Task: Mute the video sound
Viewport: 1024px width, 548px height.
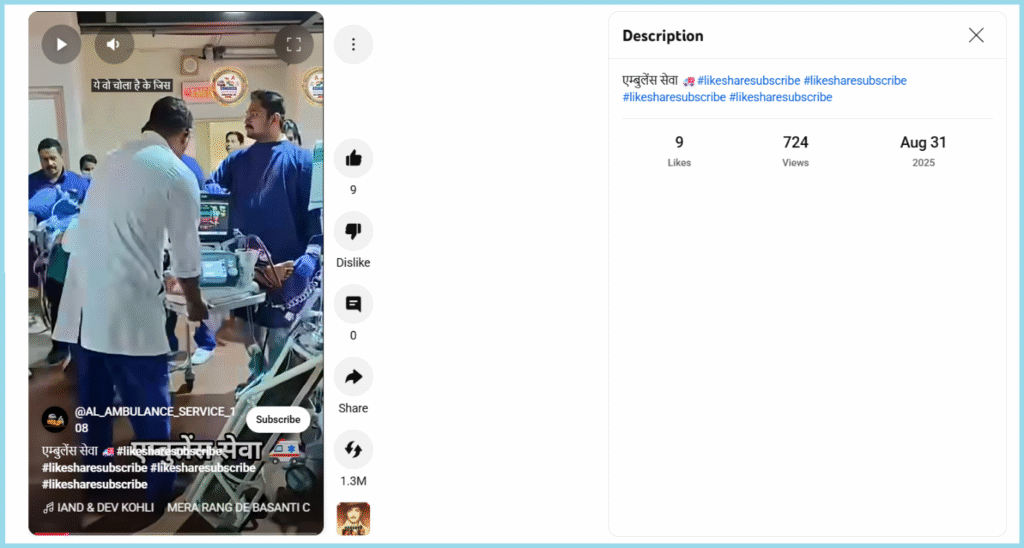Action: pos(114,44)
